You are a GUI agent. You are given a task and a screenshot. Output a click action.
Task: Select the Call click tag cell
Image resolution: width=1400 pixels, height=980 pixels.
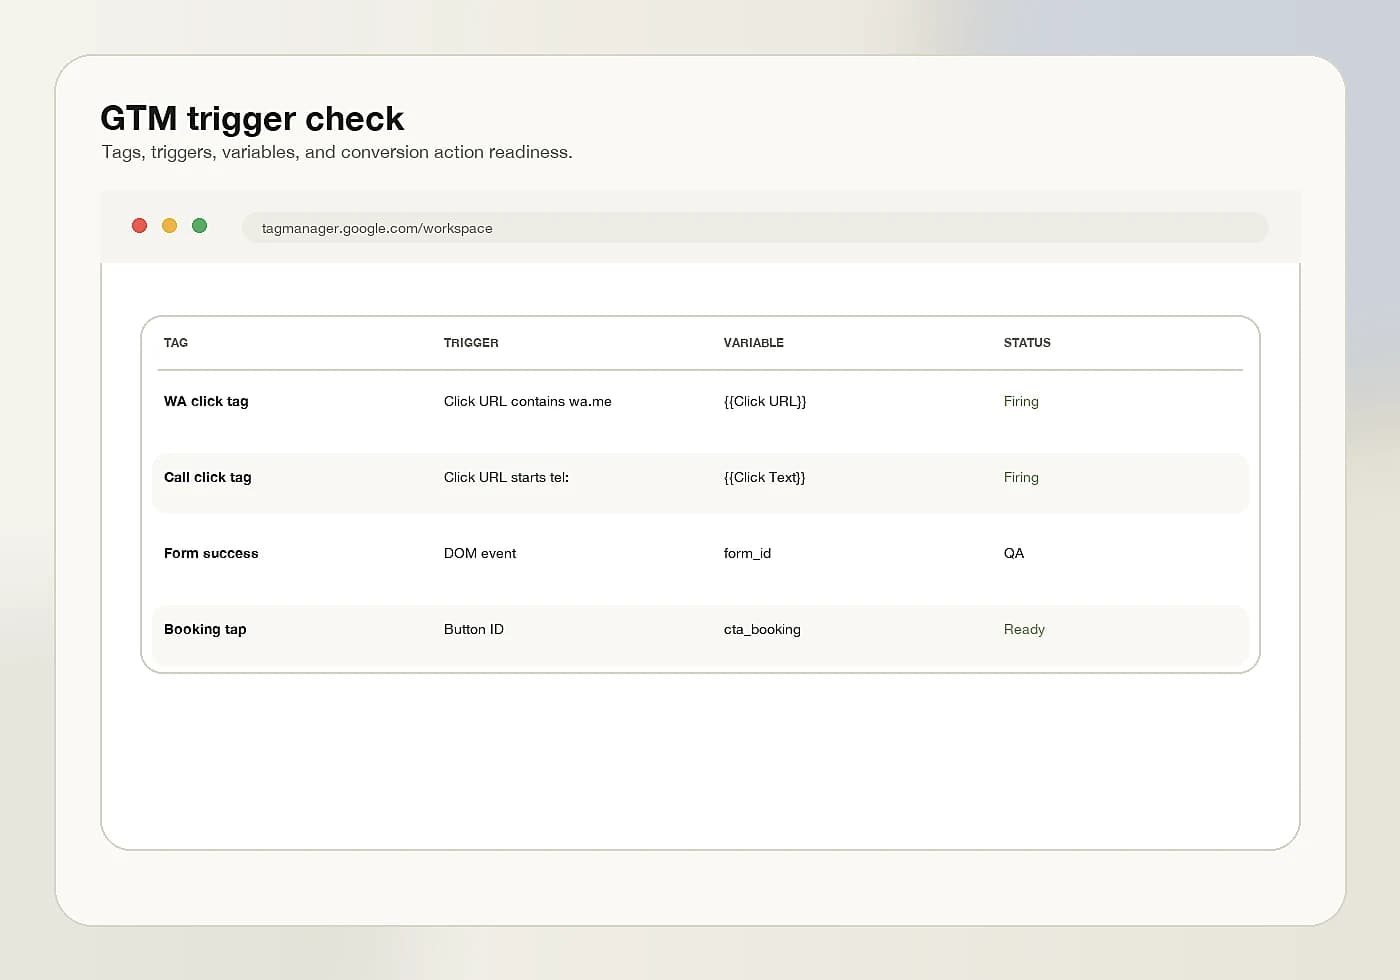coord(208,477)
